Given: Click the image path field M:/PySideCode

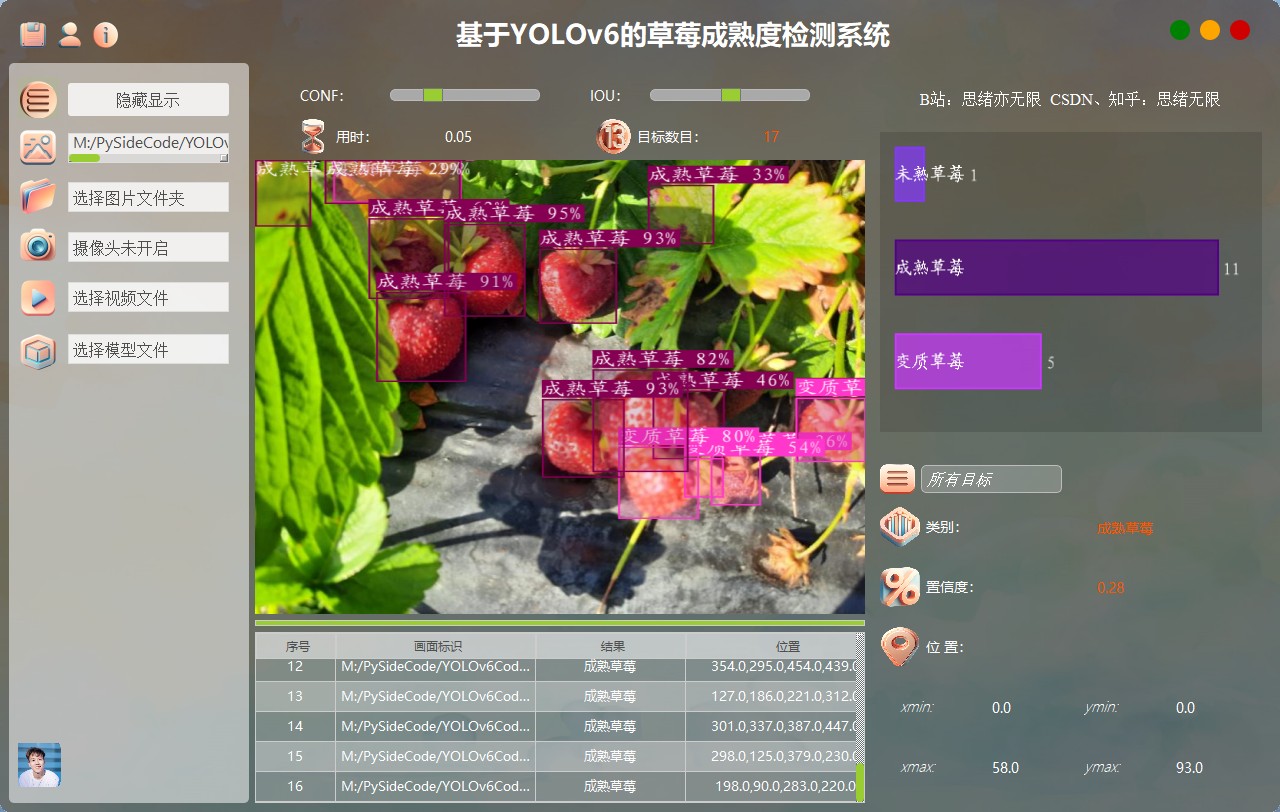Looking at the screenshot, I should pos(148,143).
